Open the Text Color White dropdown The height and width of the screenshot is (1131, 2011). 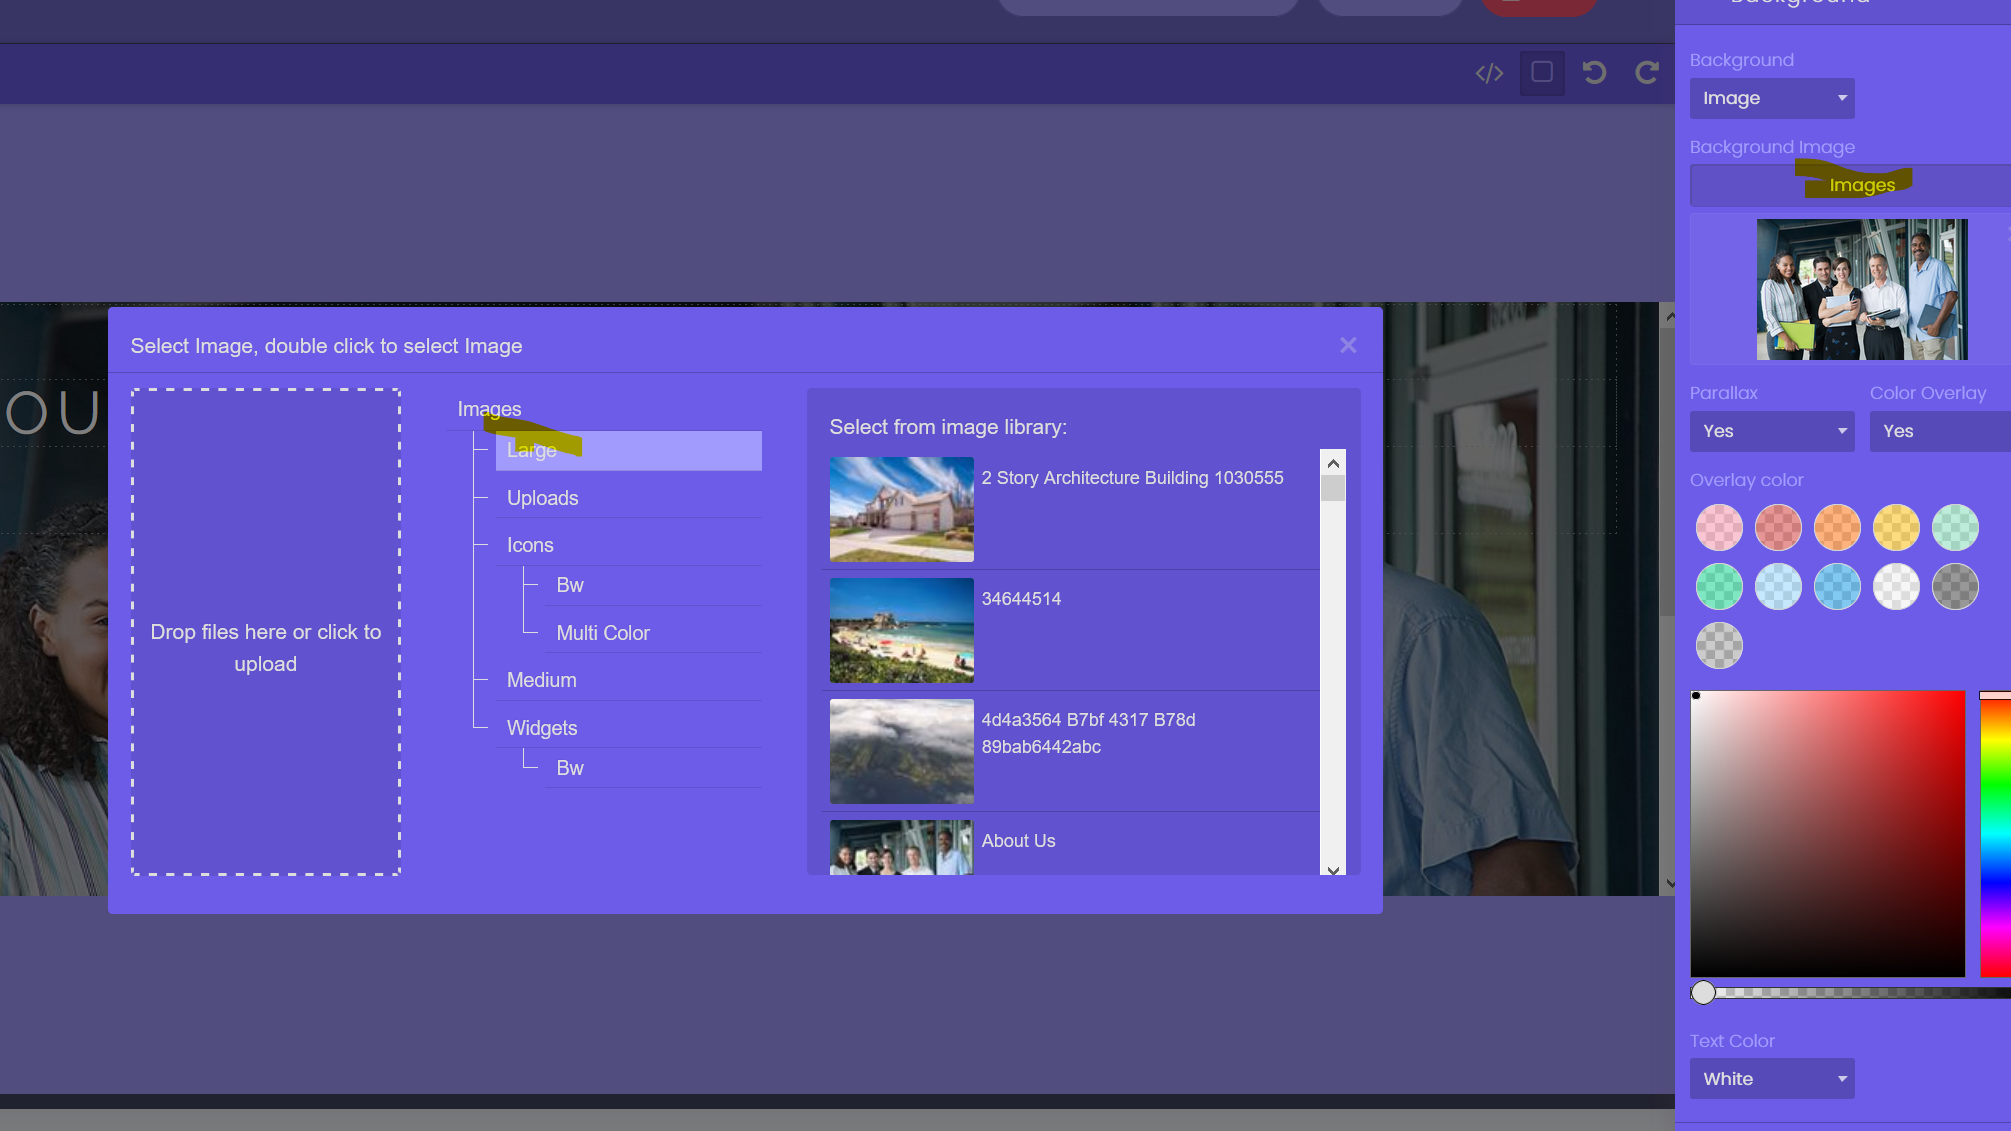(x=1771, y=1079)
